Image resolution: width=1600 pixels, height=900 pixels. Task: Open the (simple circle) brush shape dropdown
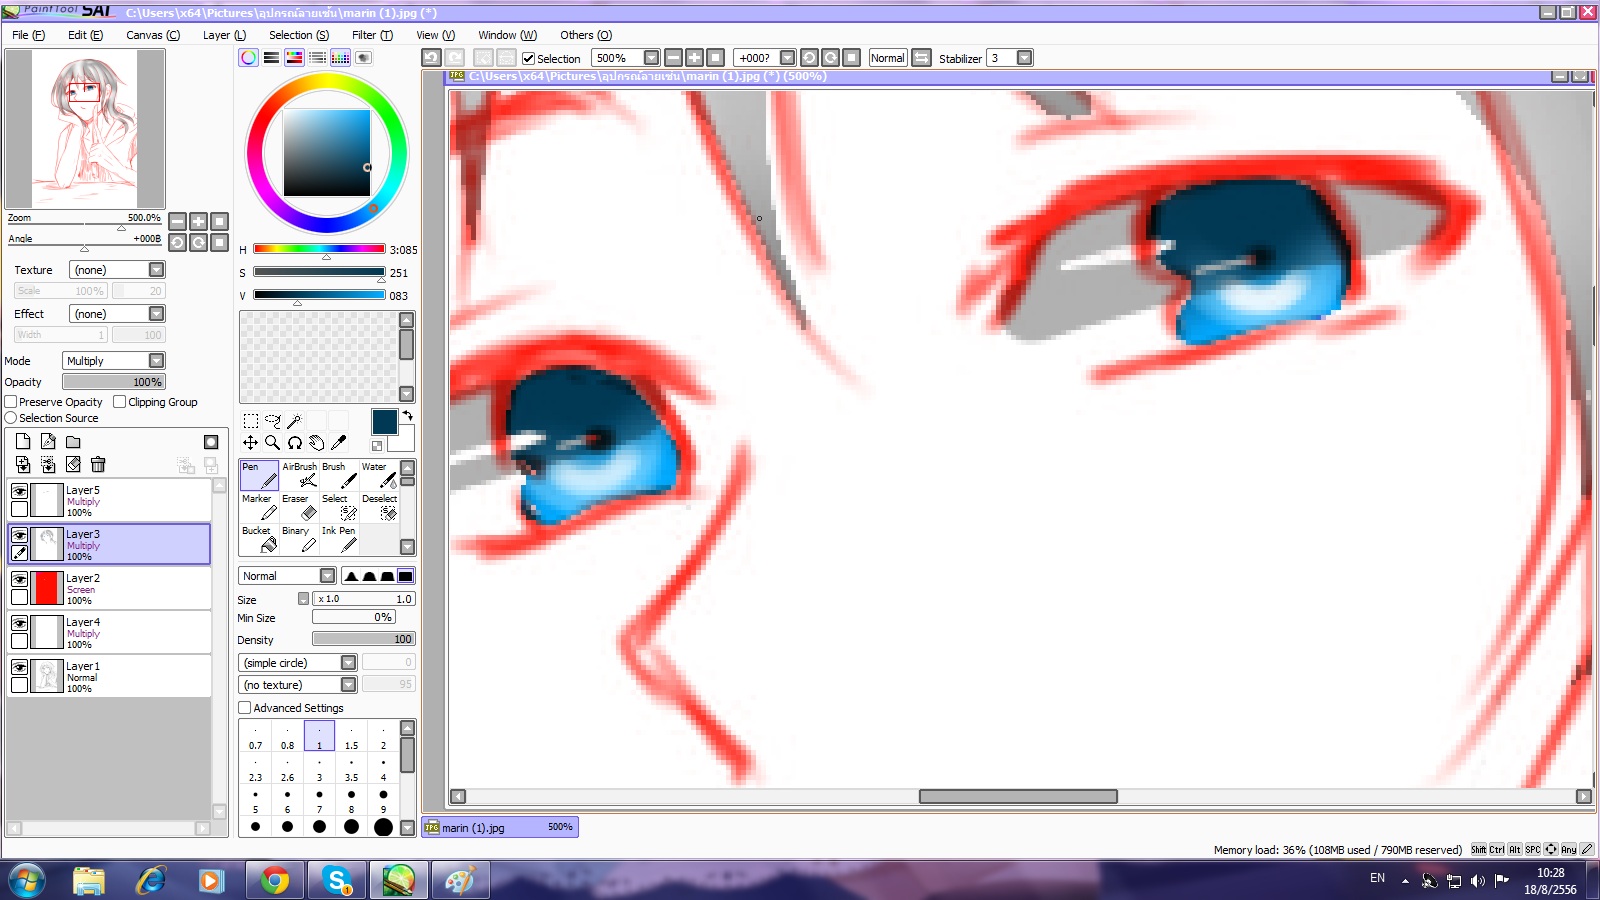tap(298, 663)
